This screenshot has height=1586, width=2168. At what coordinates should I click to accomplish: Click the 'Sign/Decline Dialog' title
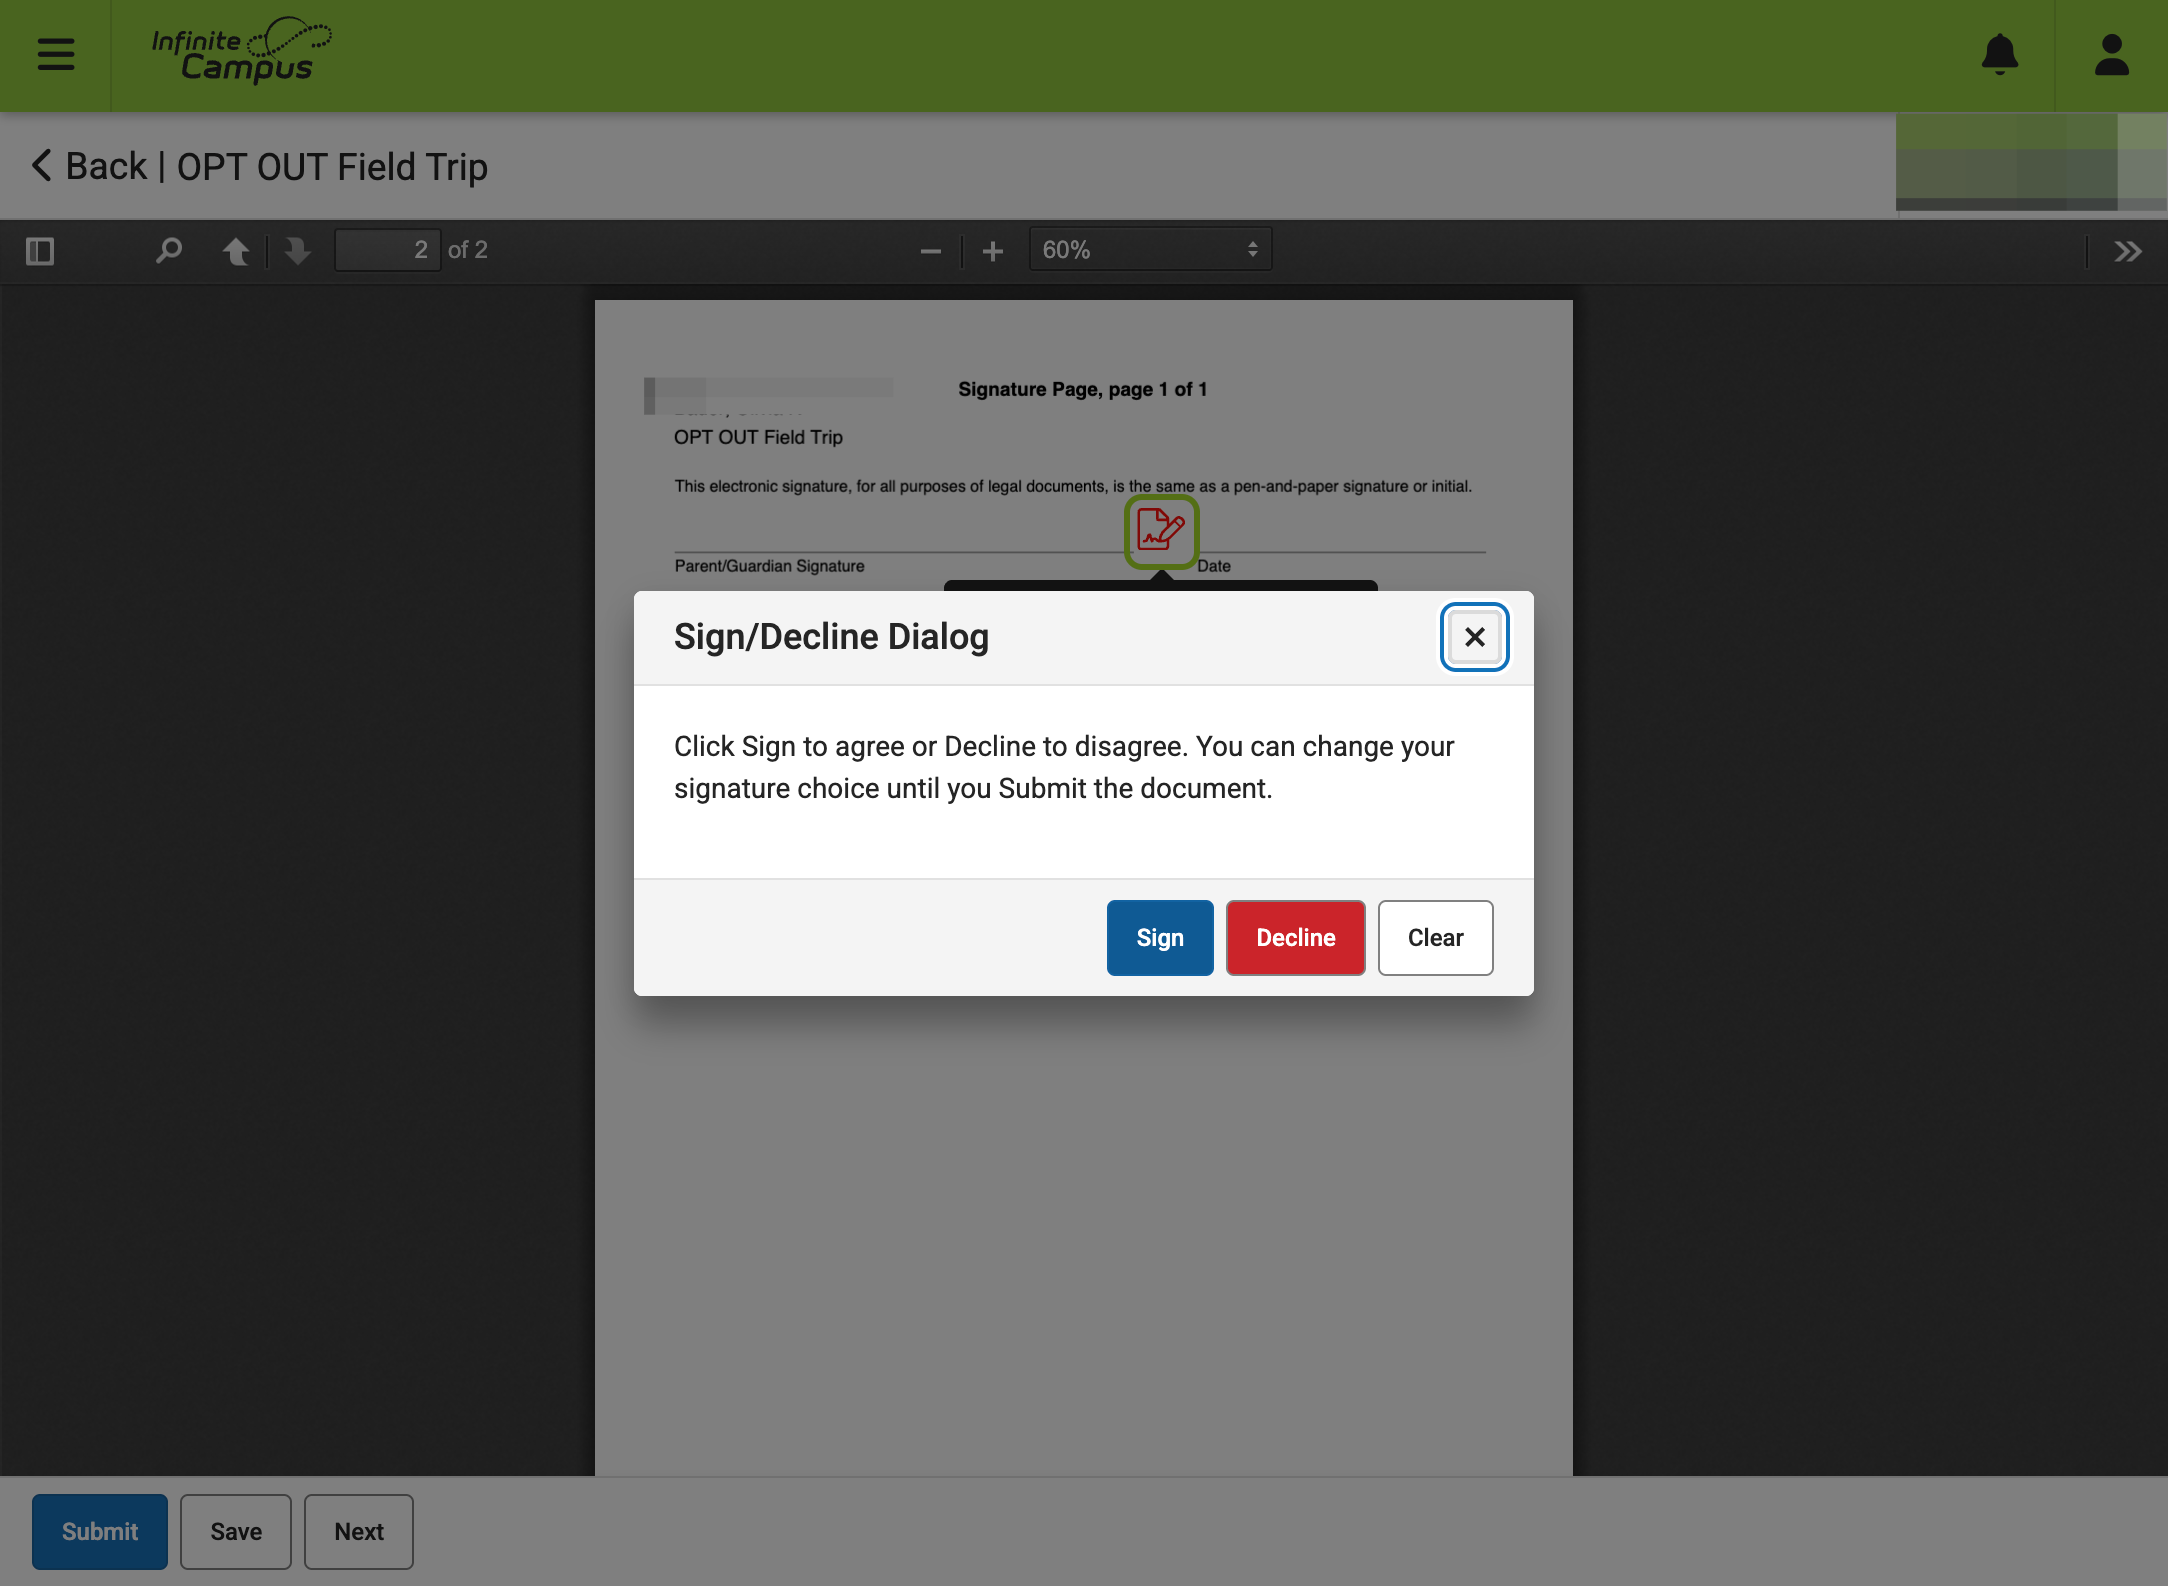click(x=831, y=637)
